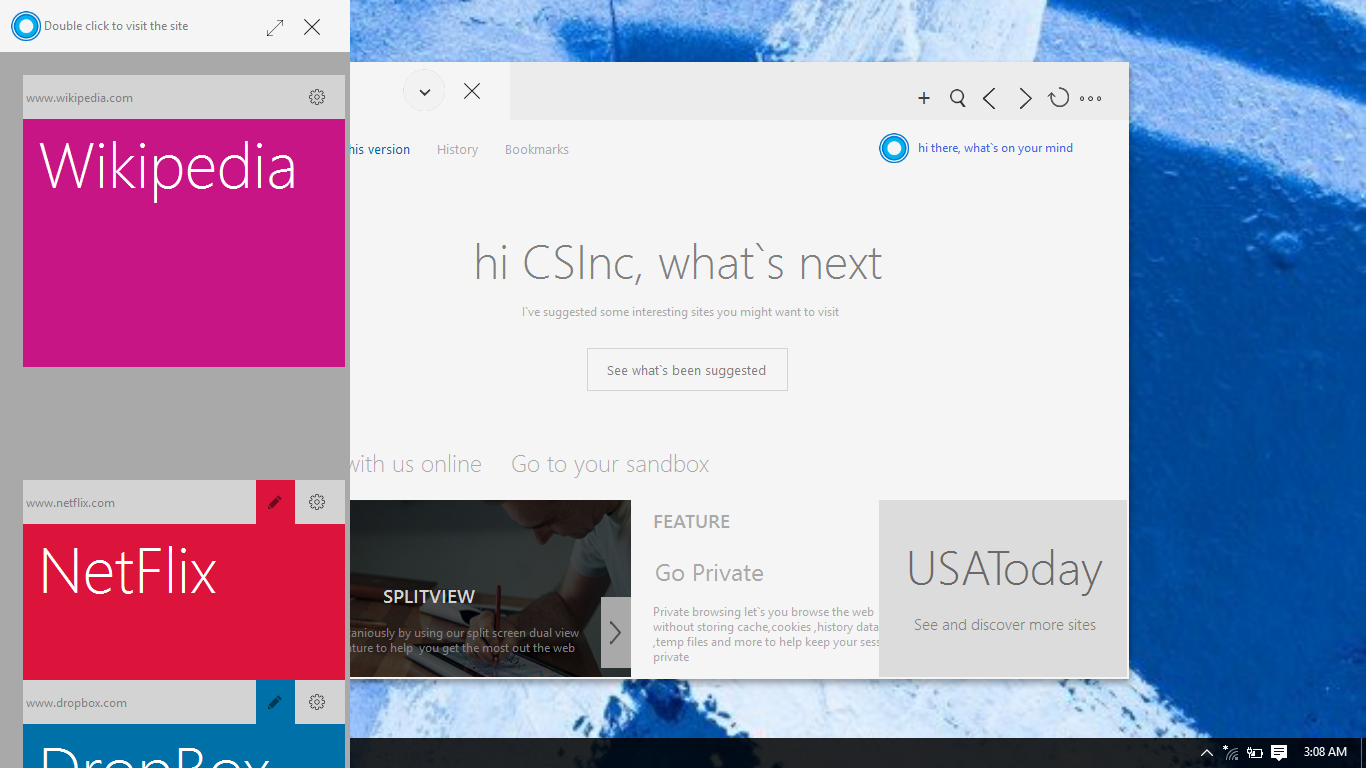Click www.netflix.com address text
1366x768 pixels.
(x=70, y=503)
